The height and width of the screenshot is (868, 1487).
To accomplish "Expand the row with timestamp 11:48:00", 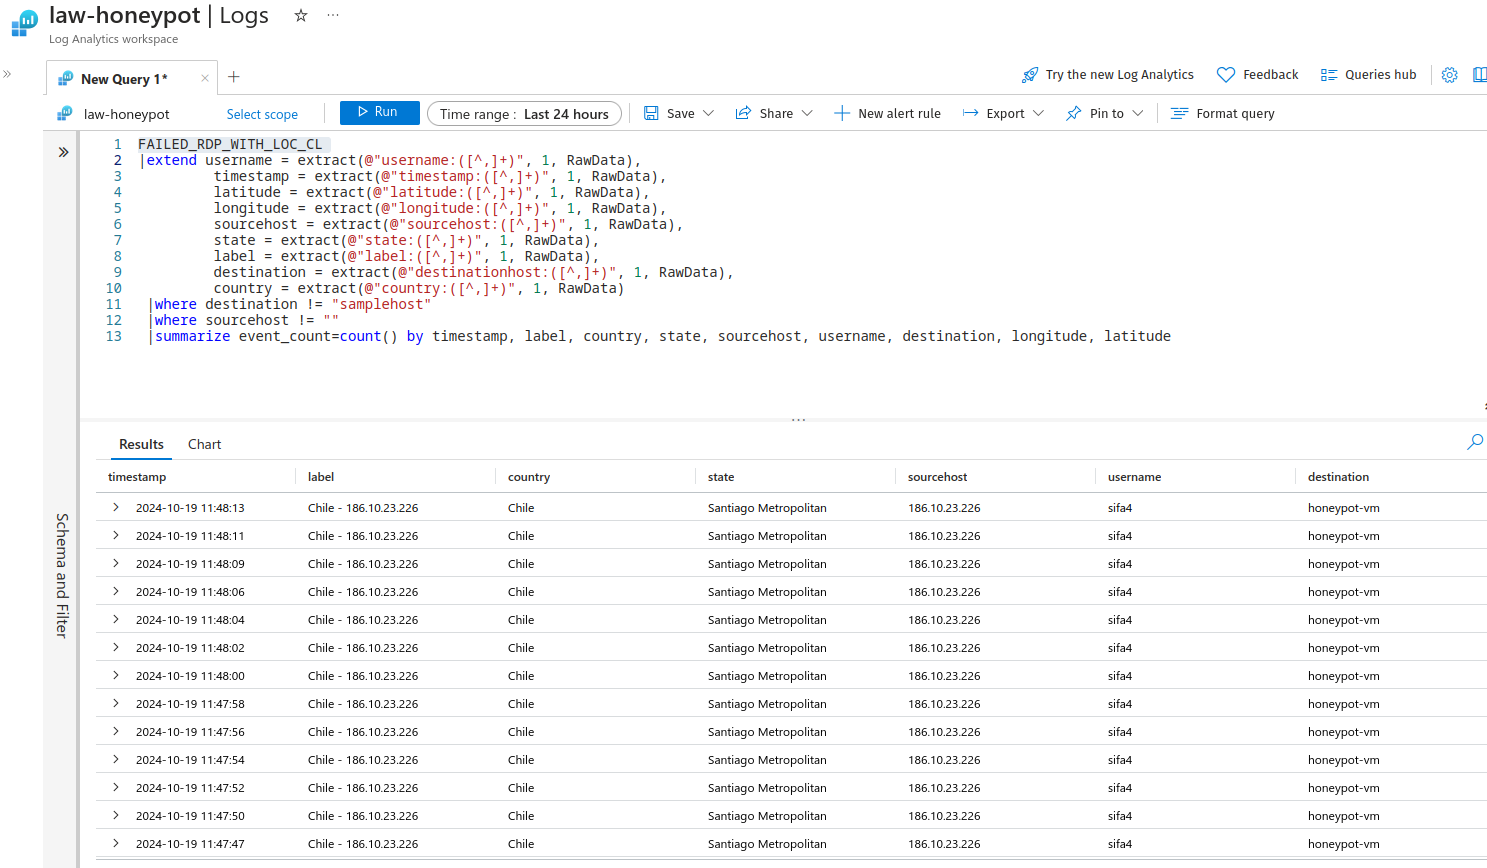I will [x=116, y=675].
